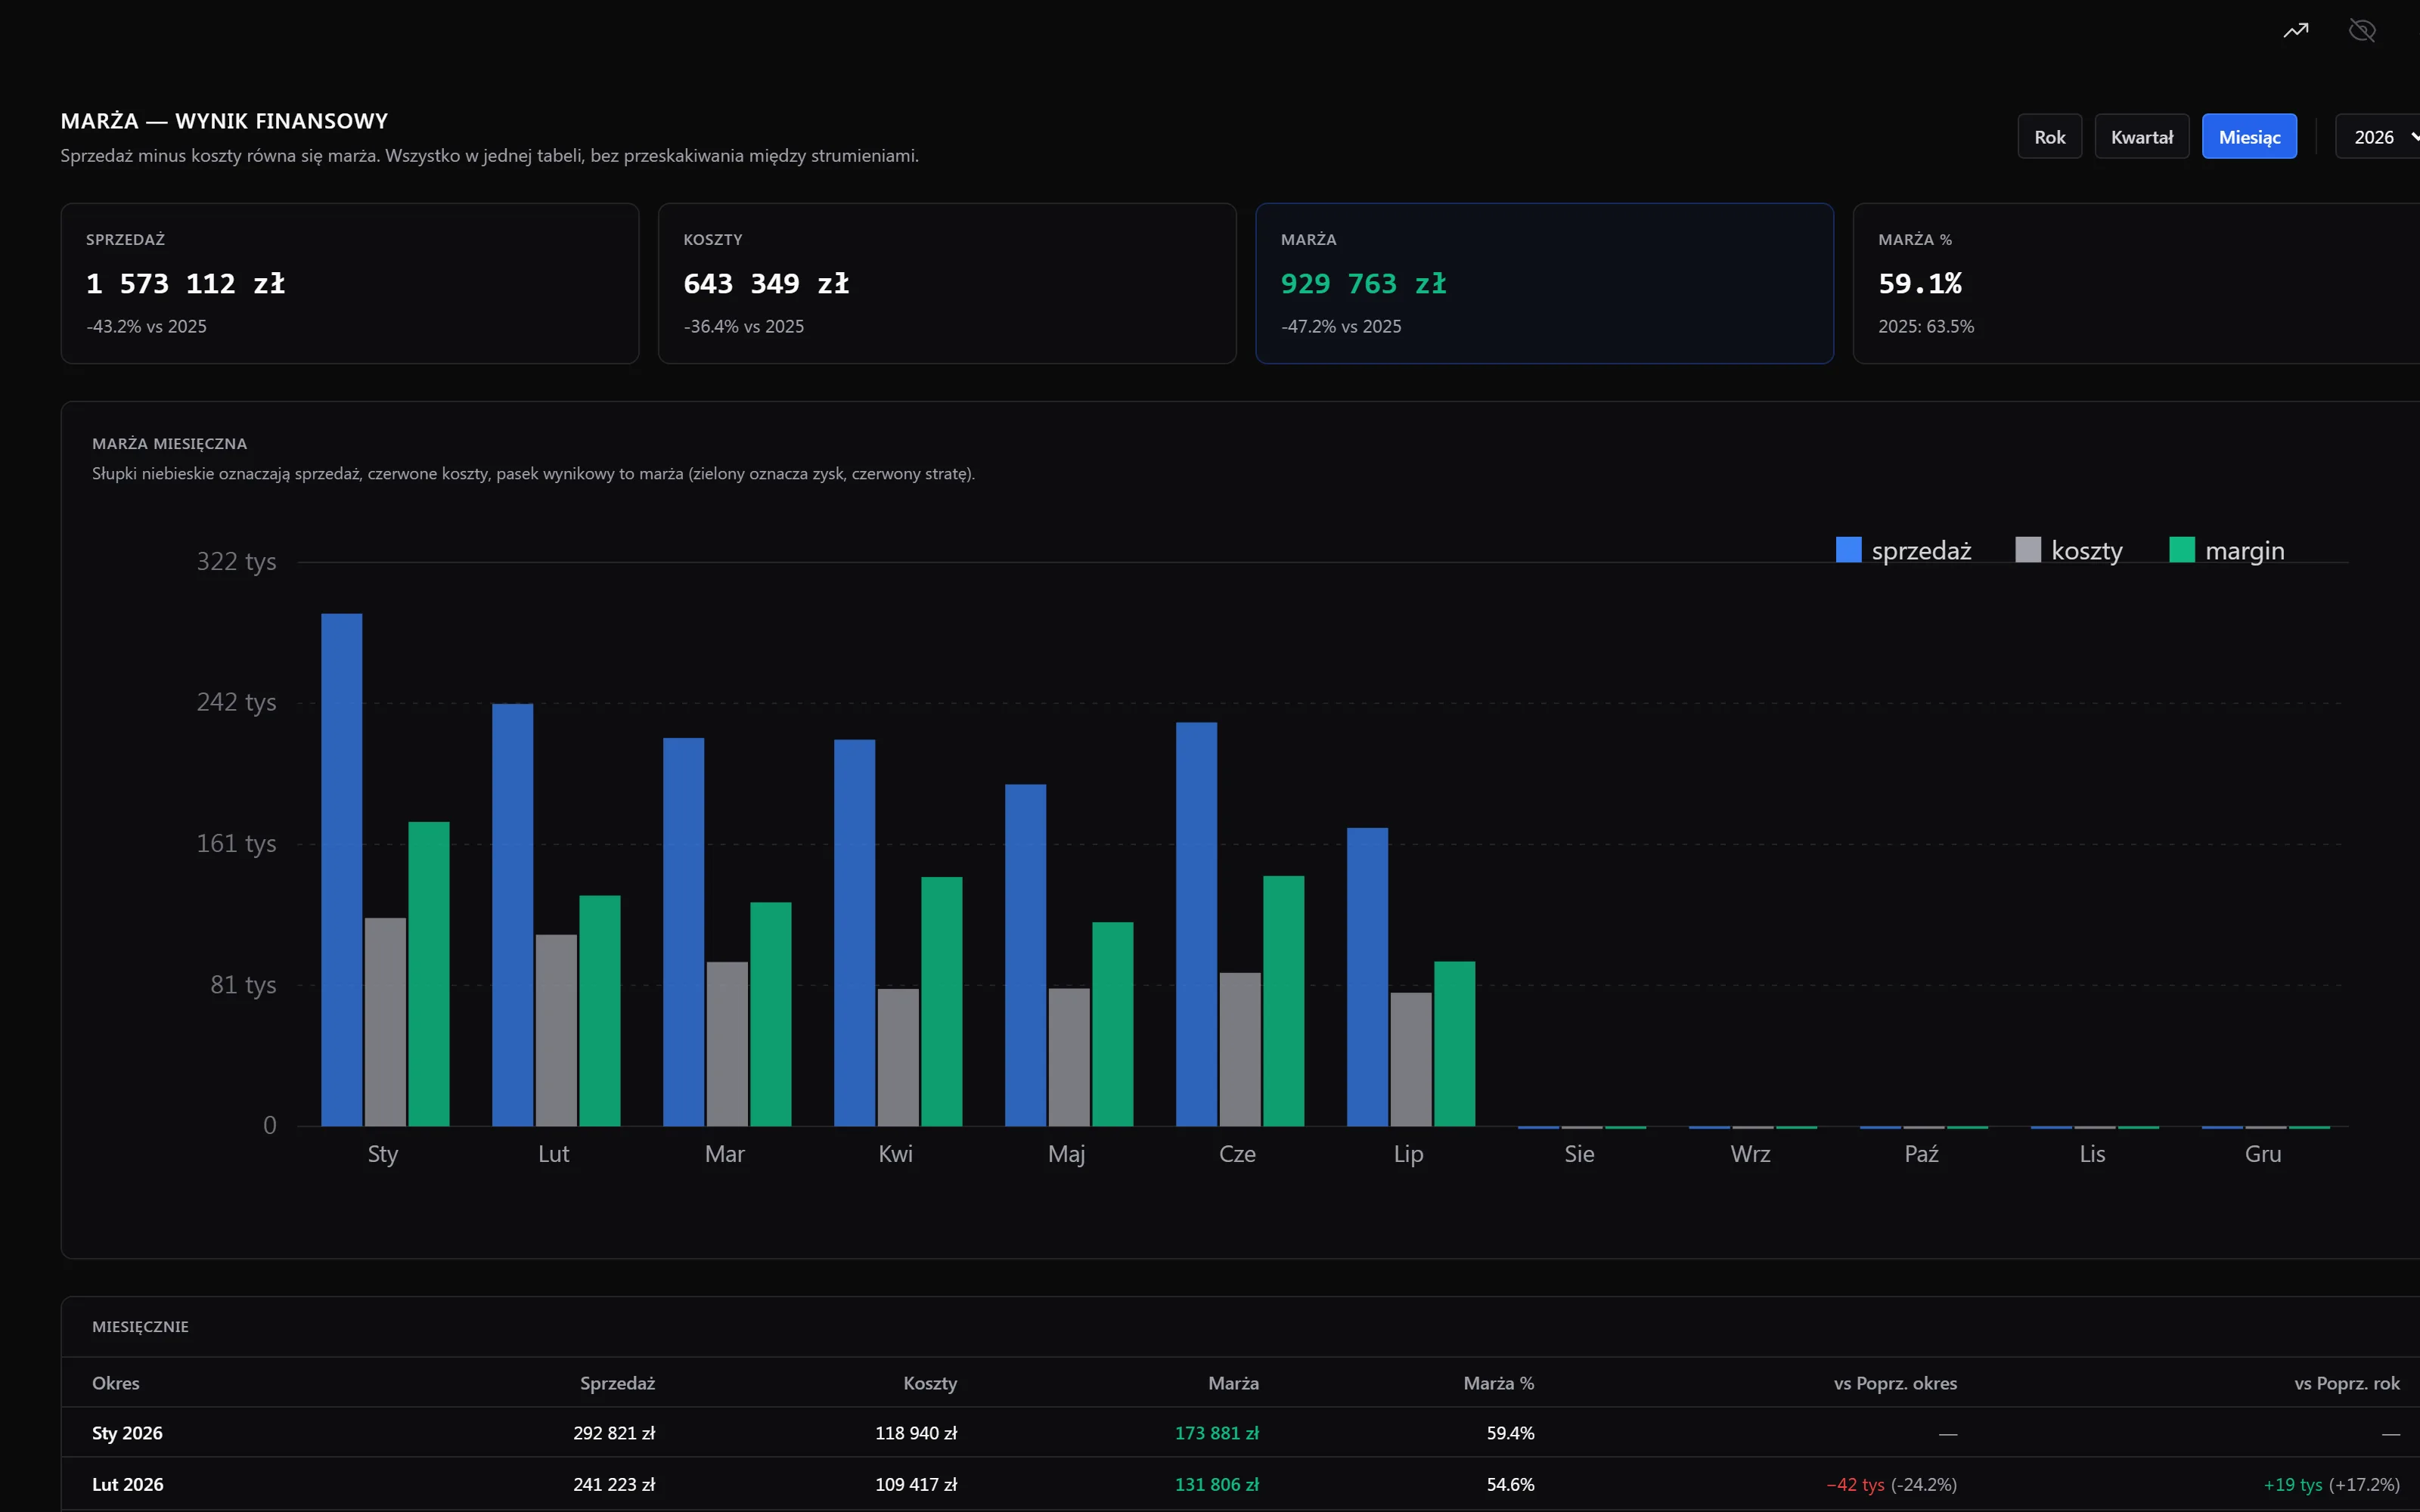Click the 322 tys axis label
Image resolution: width=2420 pixels, height=1512 pixels.
[x=236, y=562]
